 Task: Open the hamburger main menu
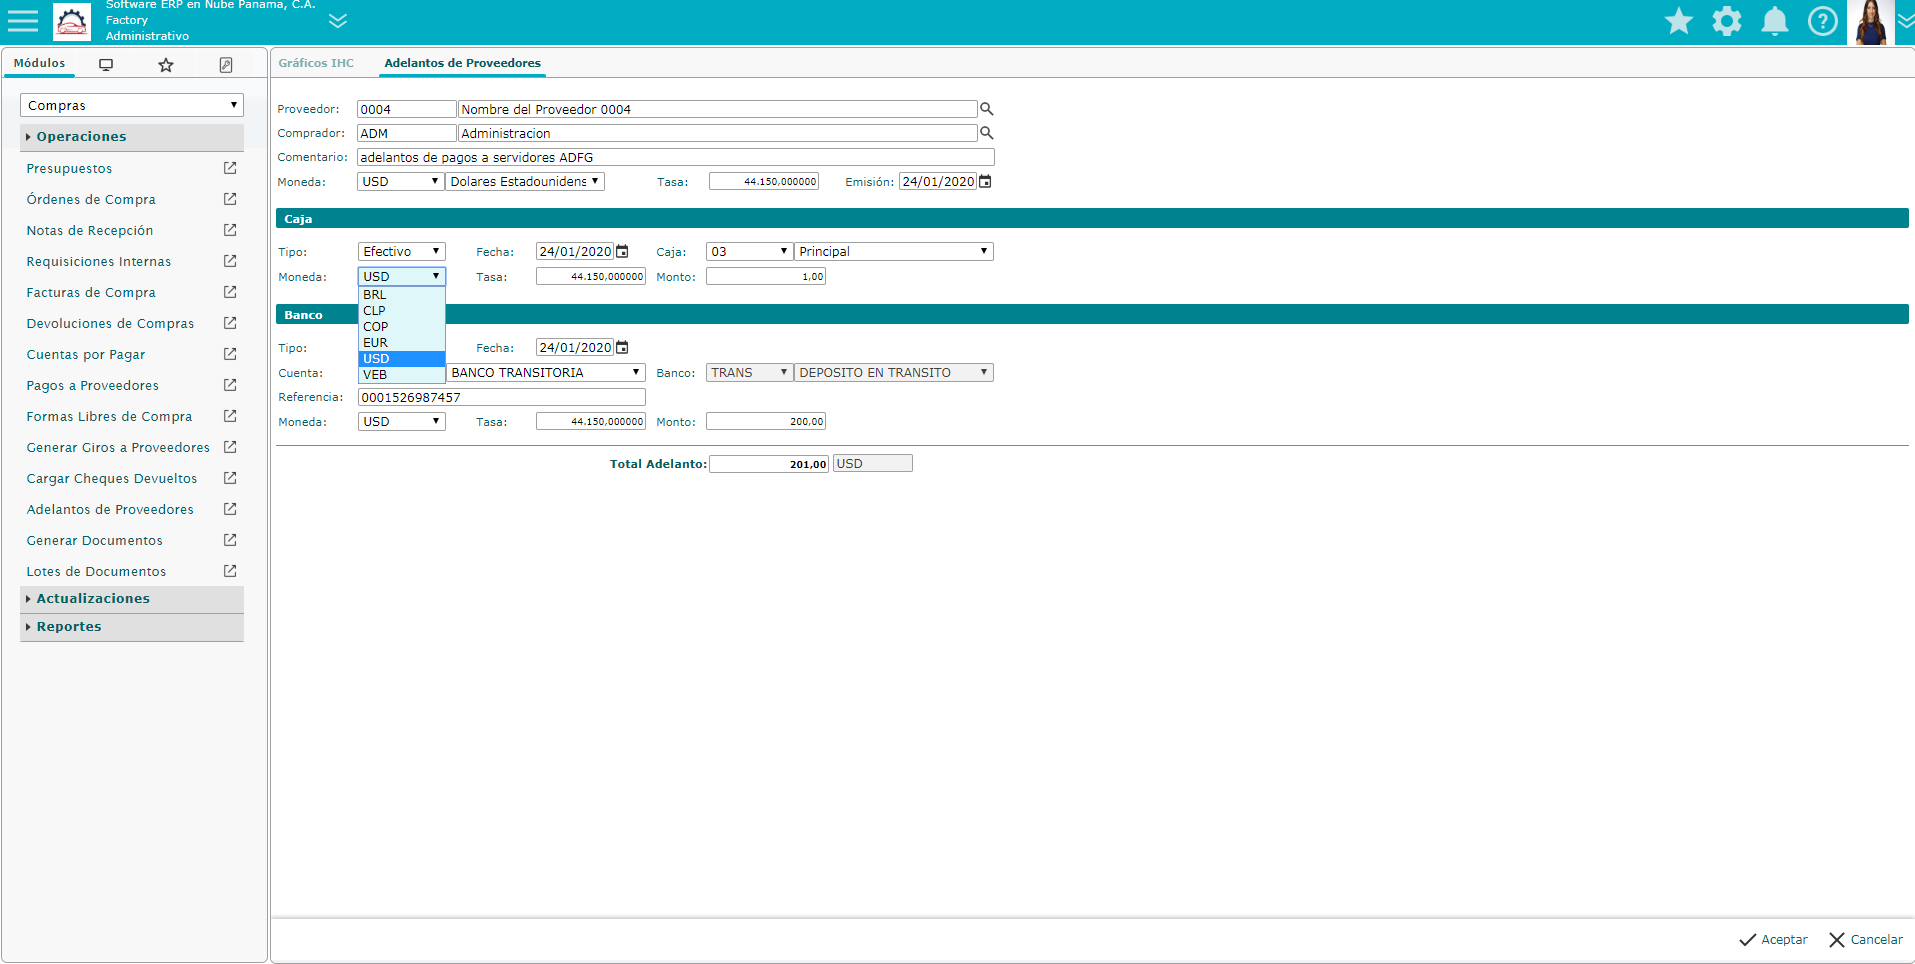(x=22, y=21)
